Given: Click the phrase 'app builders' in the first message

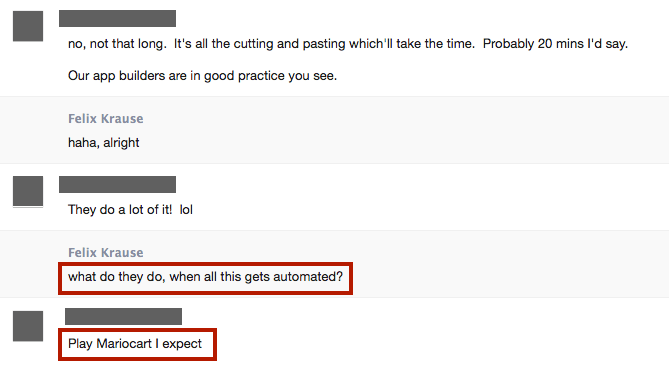Looking at the screenshot, I should [x=129, y=76].
